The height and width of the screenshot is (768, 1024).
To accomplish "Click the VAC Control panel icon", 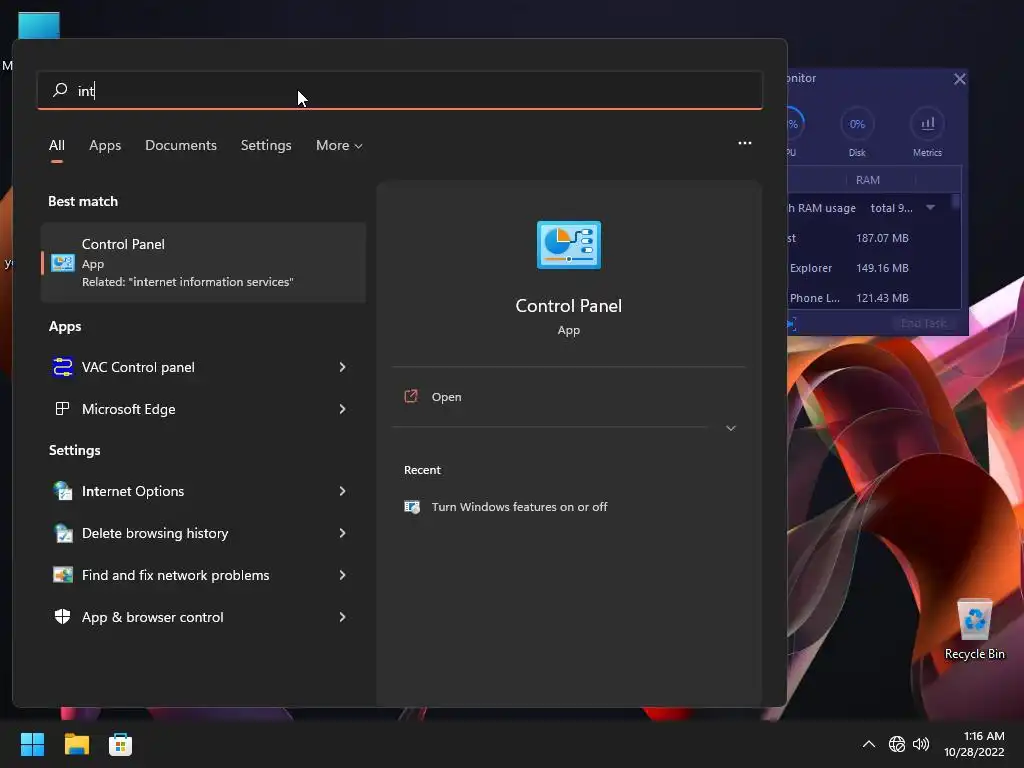I will tap(63, 367).
